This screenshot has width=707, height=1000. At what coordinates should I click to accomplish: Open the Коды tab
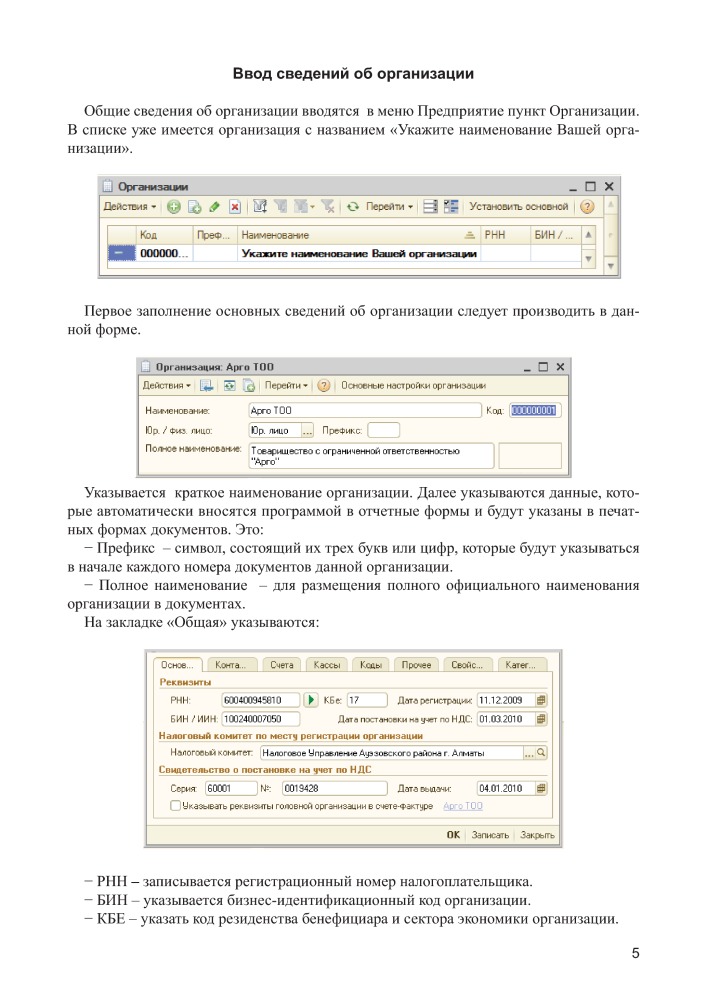(370, 665)
